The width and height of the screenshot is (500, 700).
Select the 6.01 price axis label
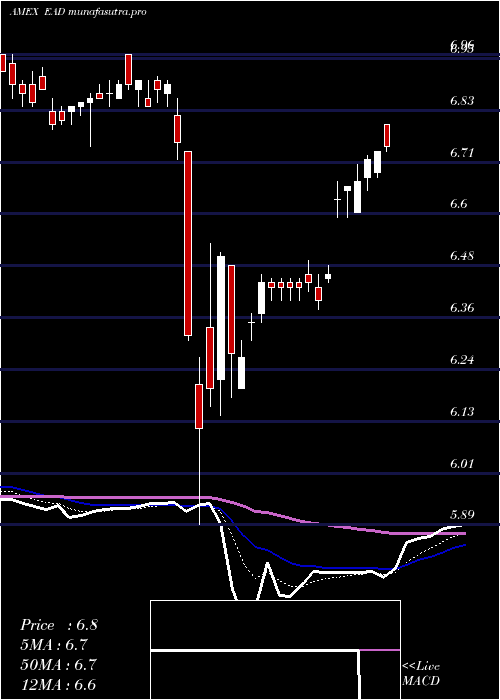462,463
